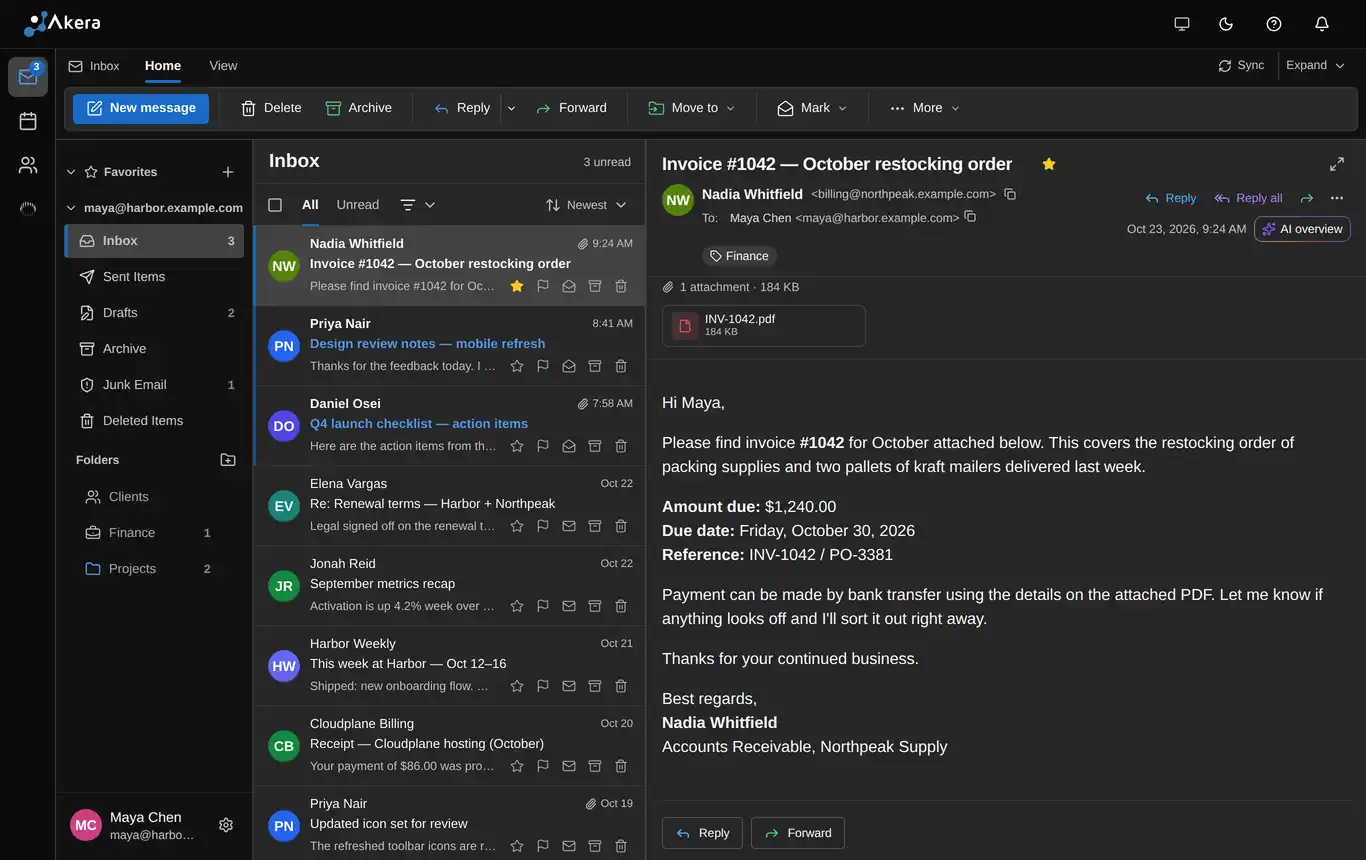The image size is (1366, 860).
Task: Mark Jonah Reid email as unread
Action: click(569, 606)
